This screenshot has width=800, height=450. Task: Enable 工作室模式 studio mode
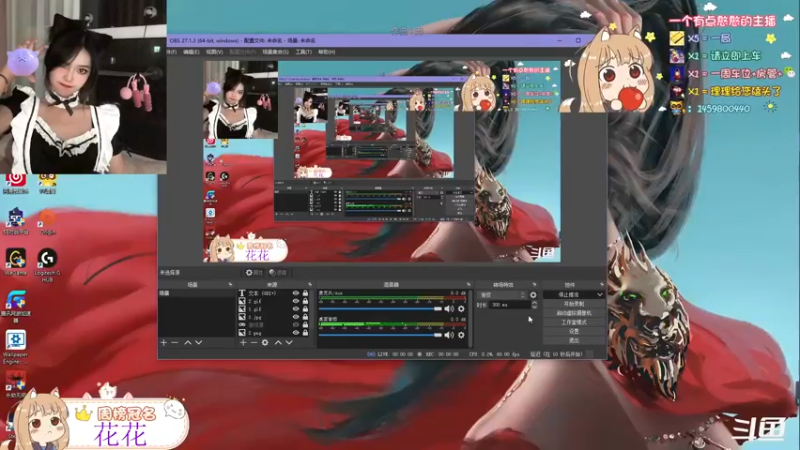[x=574, y=322]
